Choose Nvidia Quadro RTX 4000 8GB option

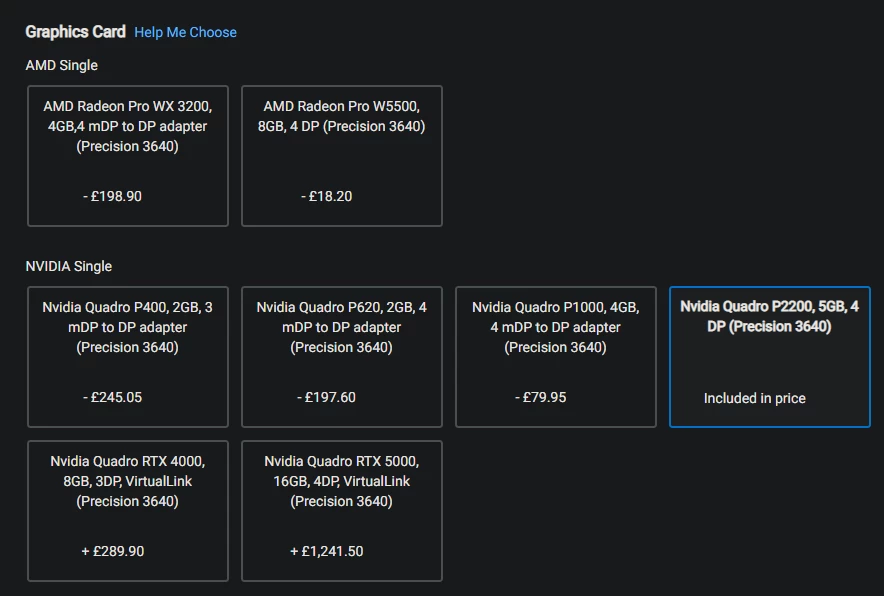tap(128, 511)
